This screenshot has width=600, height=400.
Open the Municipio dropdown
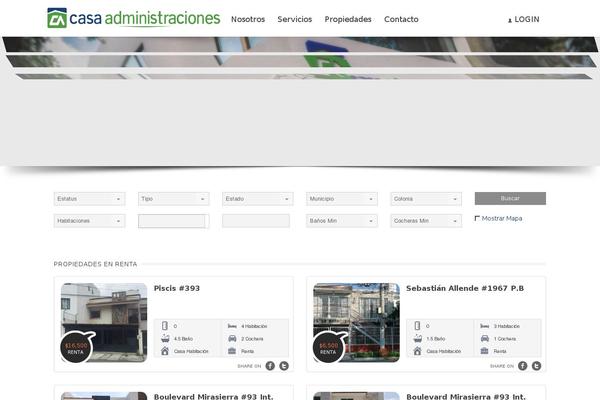click(342, 199)
